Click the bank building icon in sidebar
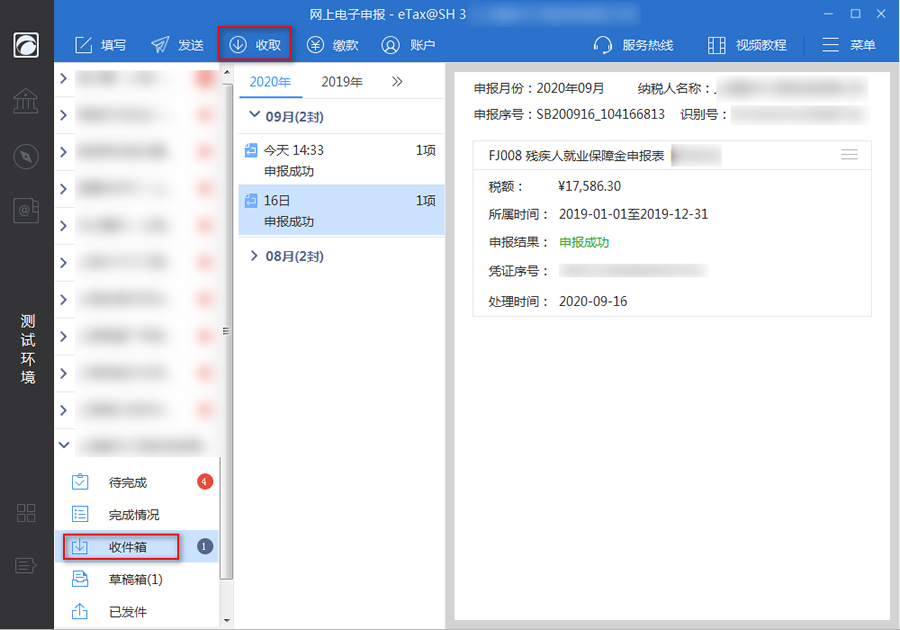The image size is (900, 630). [26, 101]
